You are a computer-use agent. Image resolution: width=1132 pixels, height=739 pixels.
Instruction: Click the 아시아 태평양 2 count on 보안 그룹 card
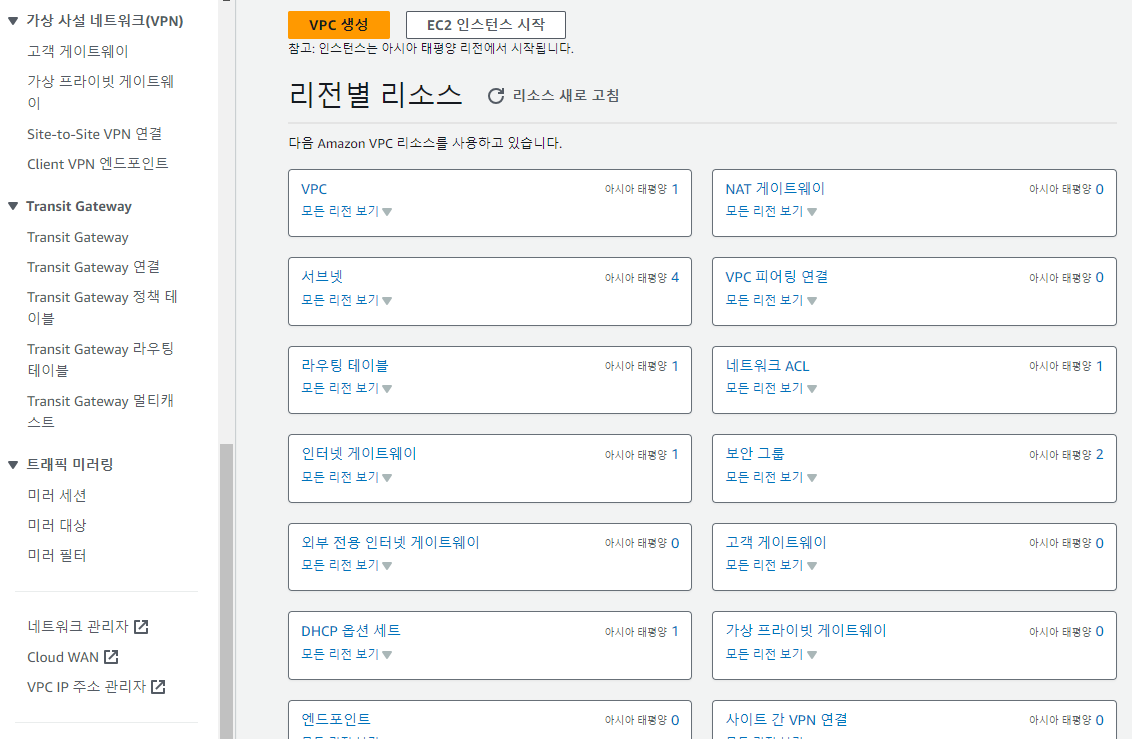click(x=1066, y=454)
